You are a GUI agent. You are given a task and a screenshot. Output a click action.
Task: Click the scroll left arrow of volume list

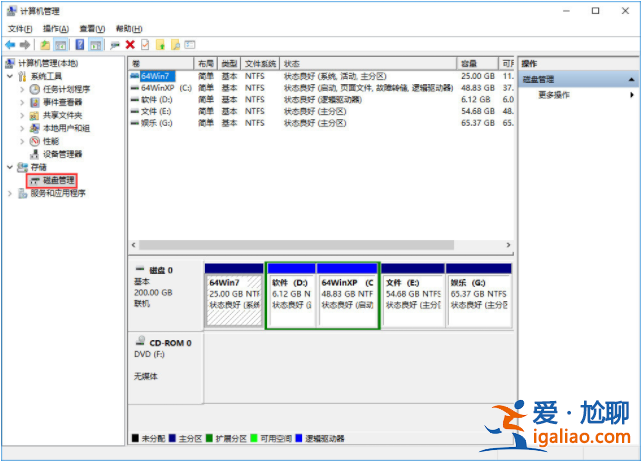(x=134, y=245)
